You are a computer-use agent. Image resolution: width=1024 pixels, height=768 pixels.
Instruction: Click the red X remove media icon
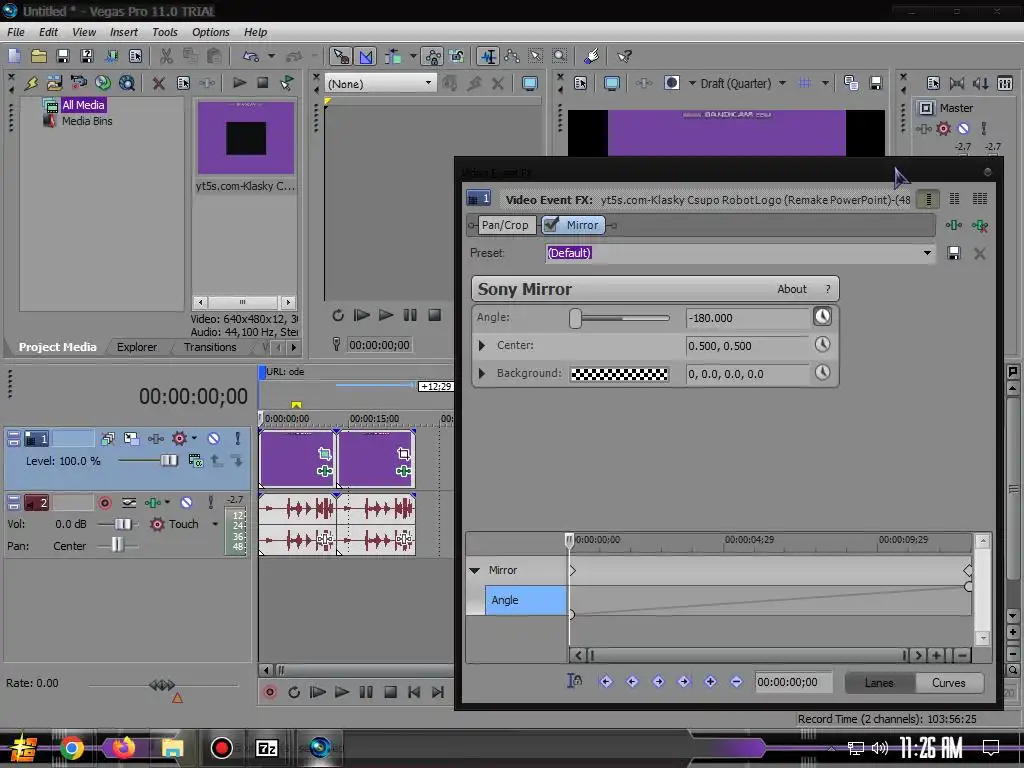pyautogui.click(x=159, y=83)
